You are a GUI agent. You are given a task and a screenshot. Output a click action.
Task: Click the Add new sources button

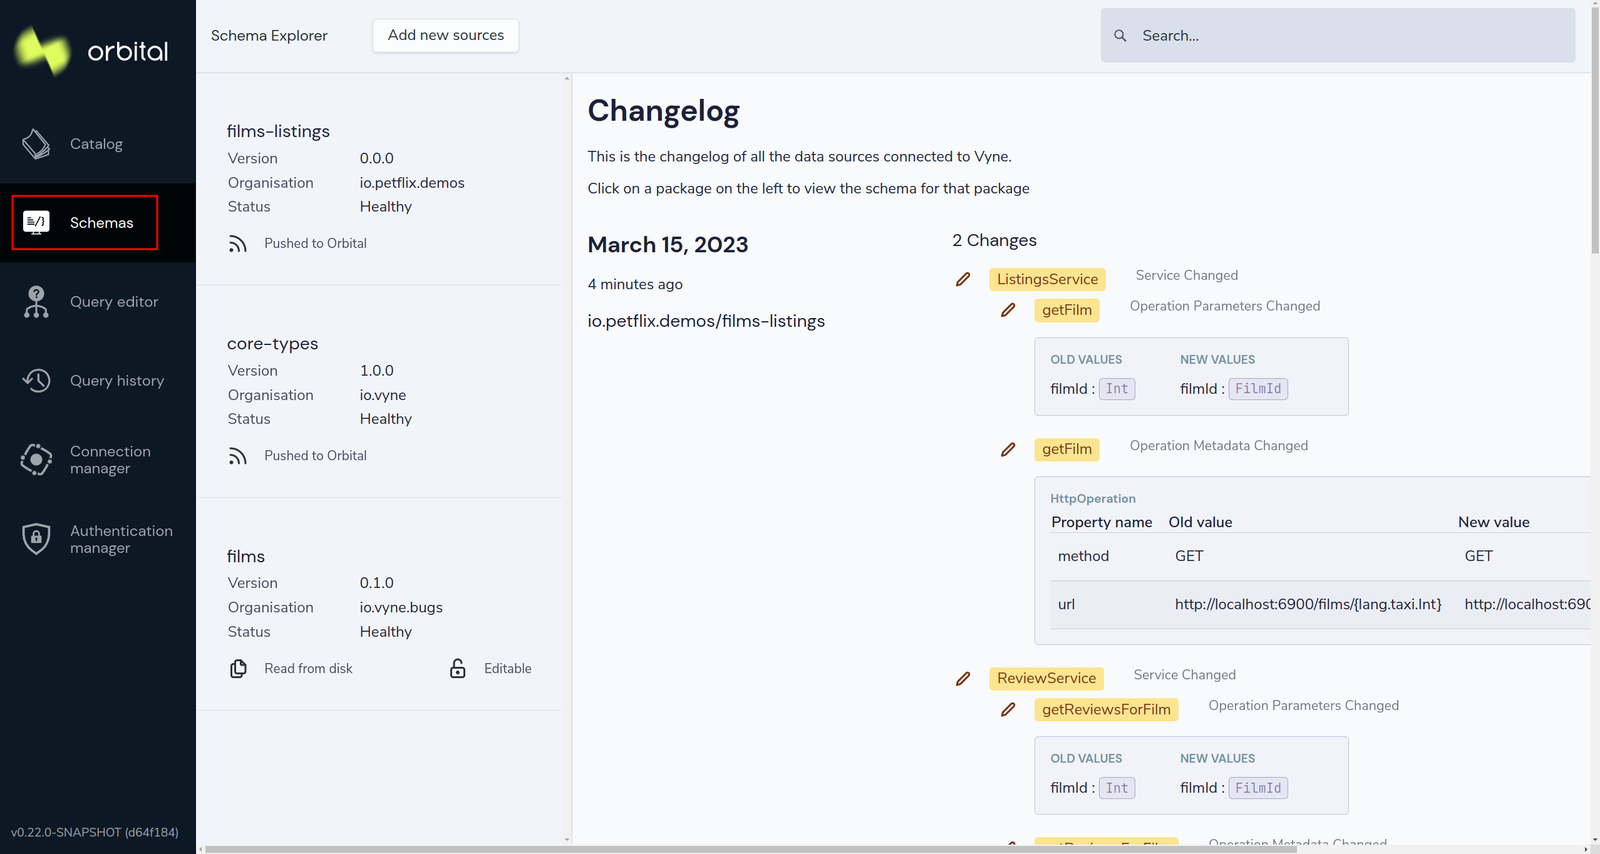coord(446,35)
